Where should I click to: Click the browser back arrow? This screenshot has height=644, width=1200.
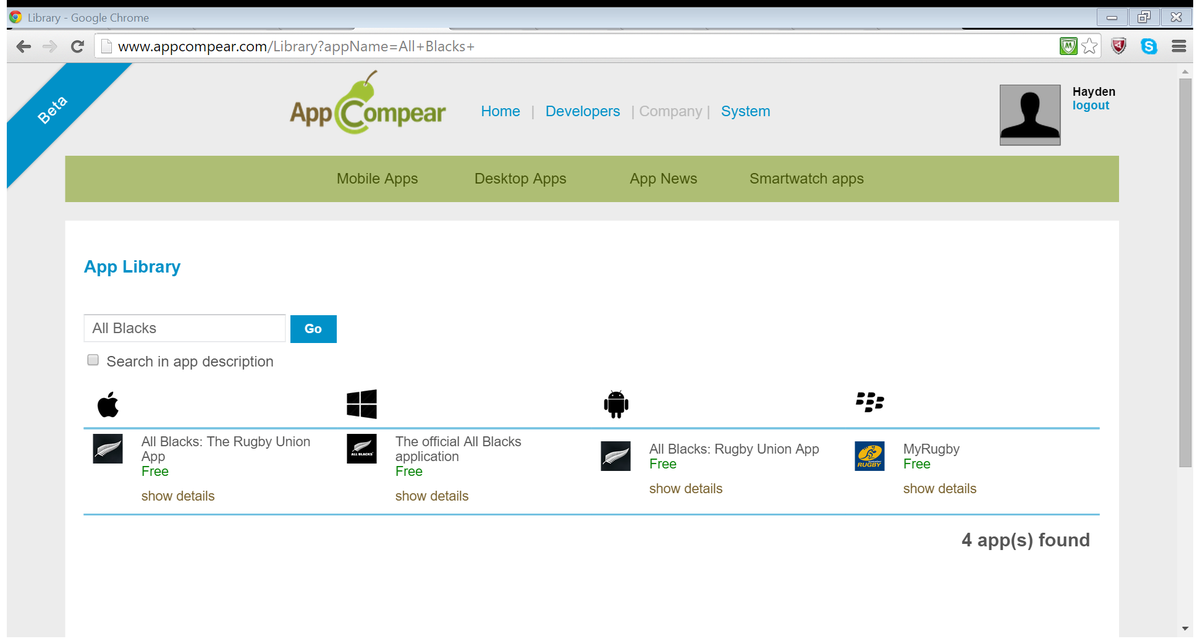[25, 47]
